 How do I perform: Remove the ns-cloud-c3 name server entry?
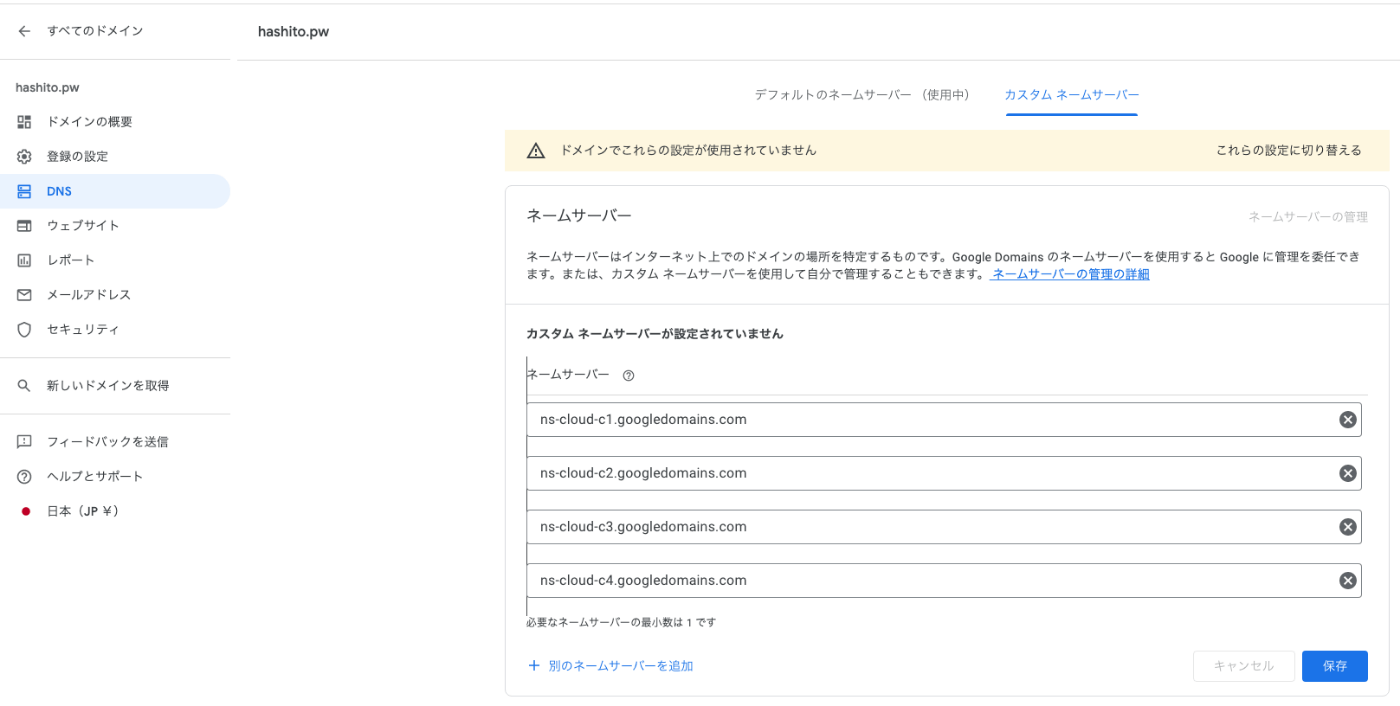click(1347, 527)
